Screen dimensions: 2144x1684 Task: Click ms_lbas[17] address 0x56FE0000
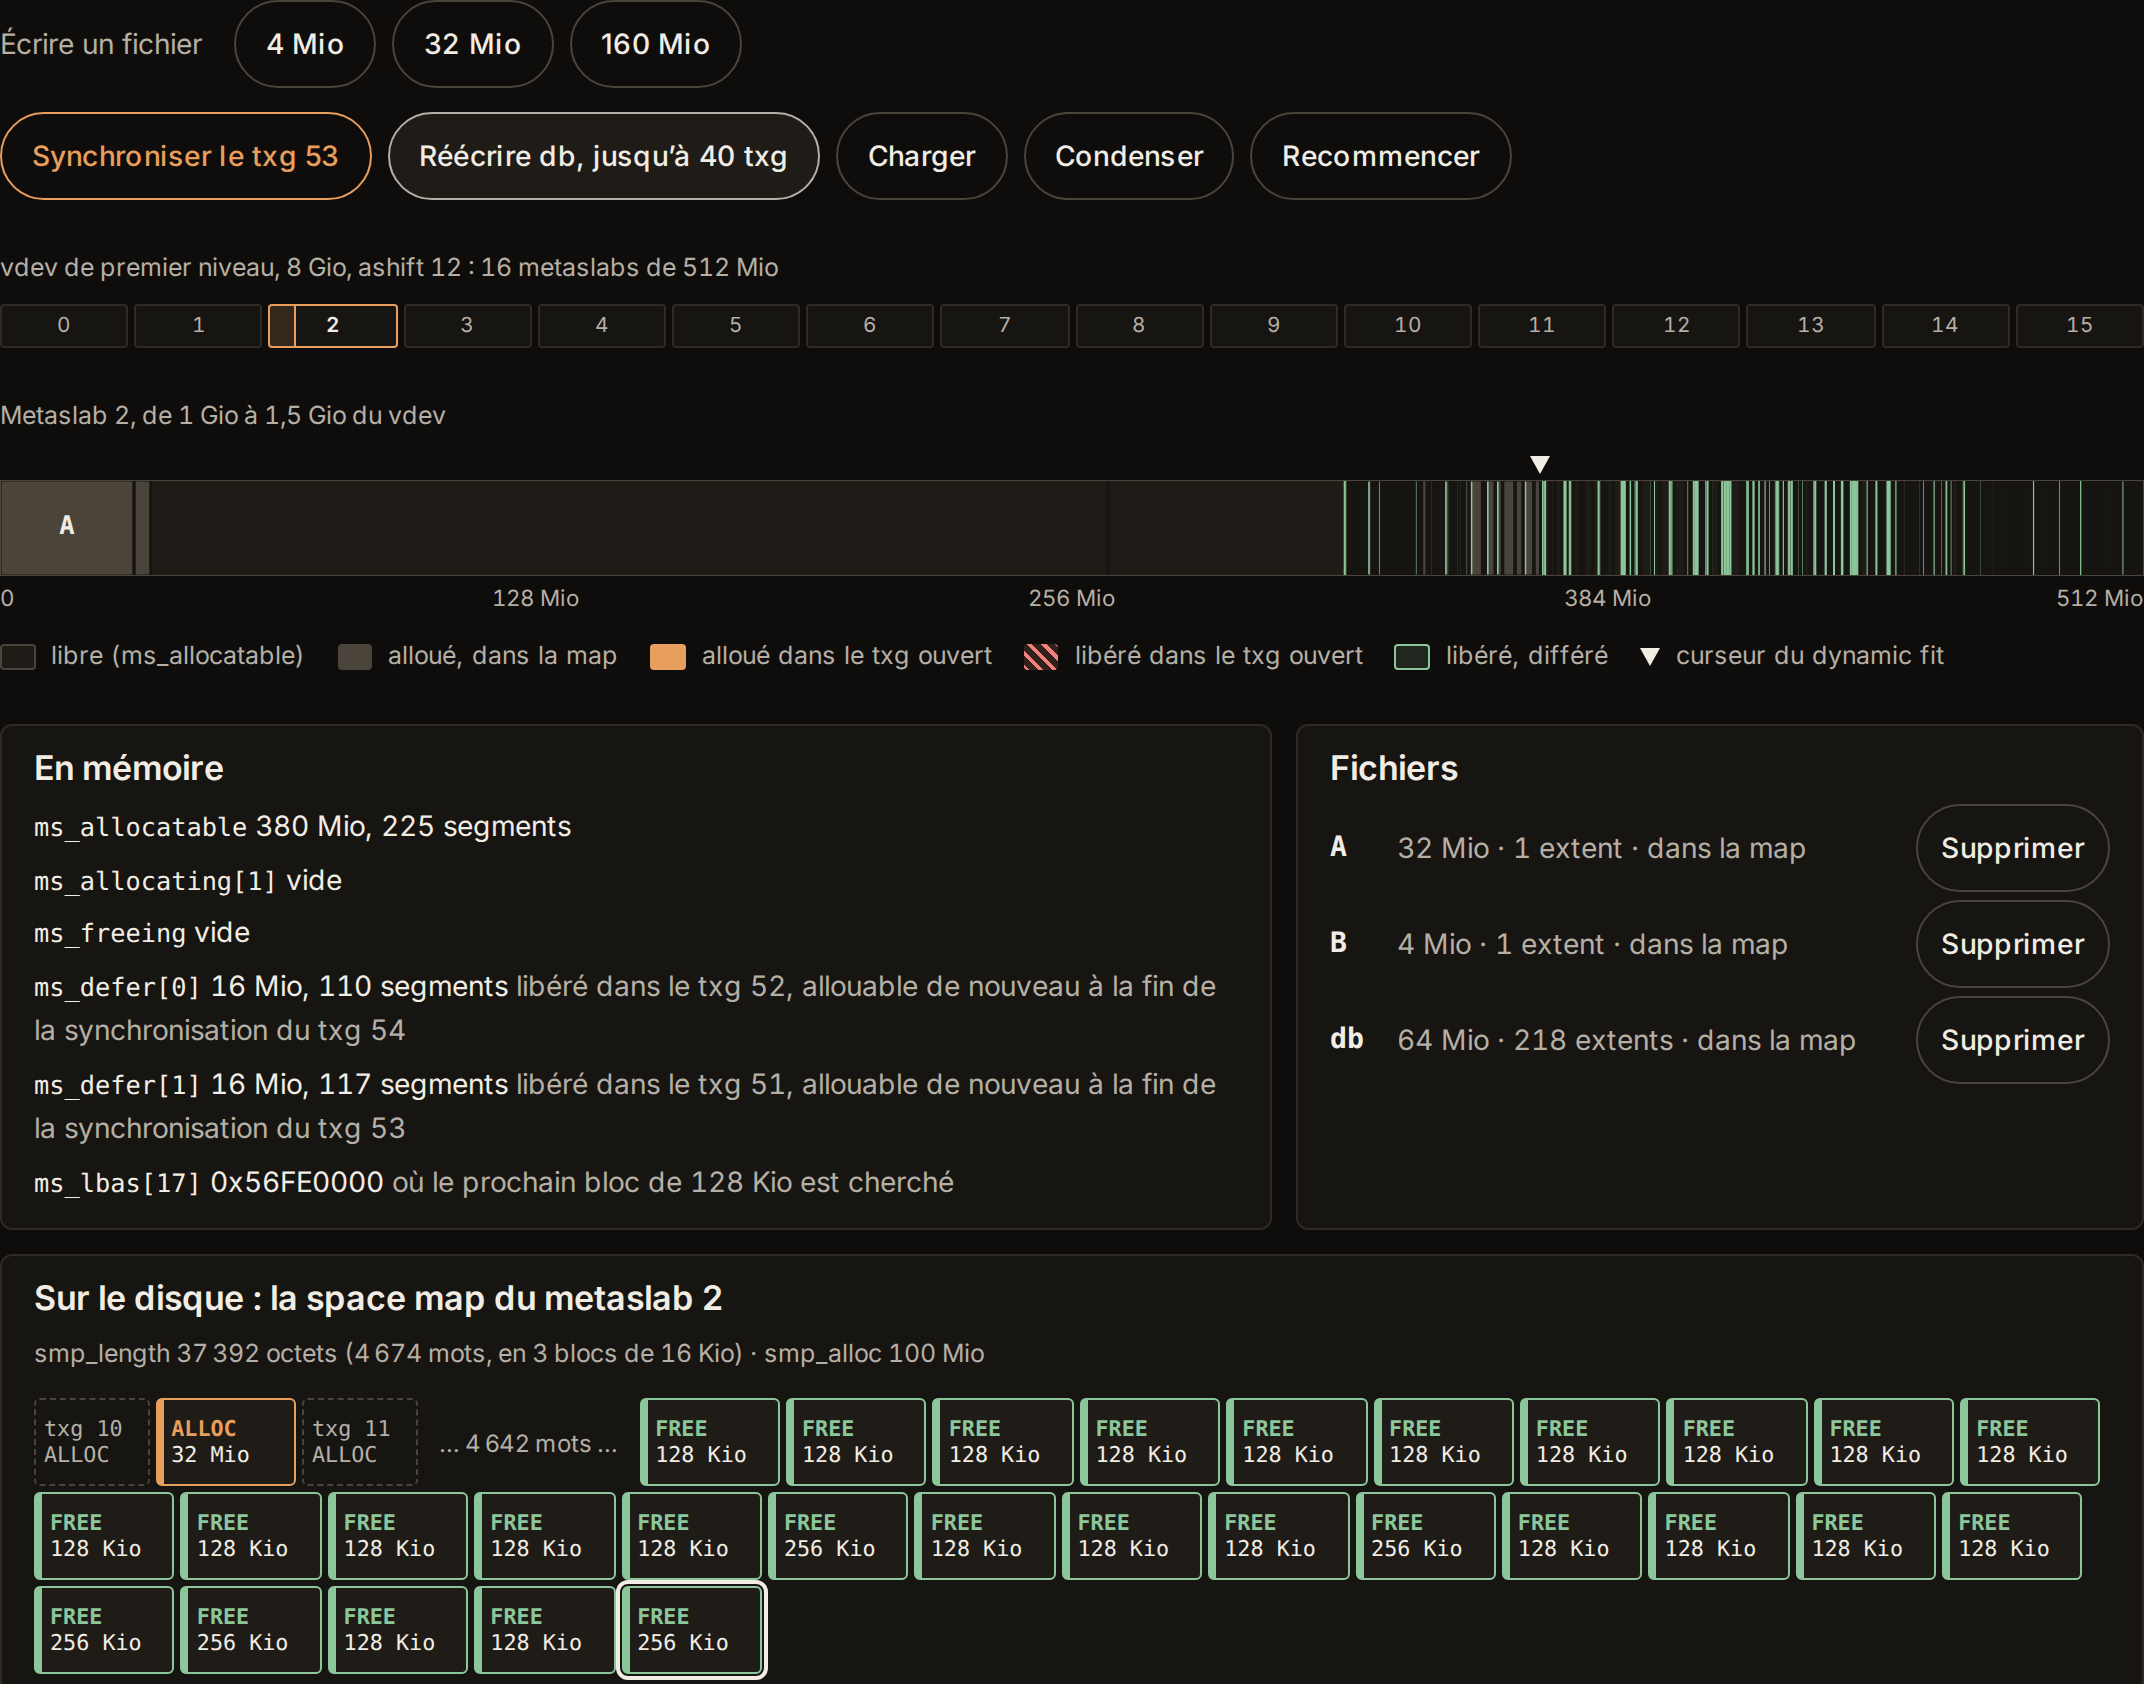click(x=297, y=1182)
